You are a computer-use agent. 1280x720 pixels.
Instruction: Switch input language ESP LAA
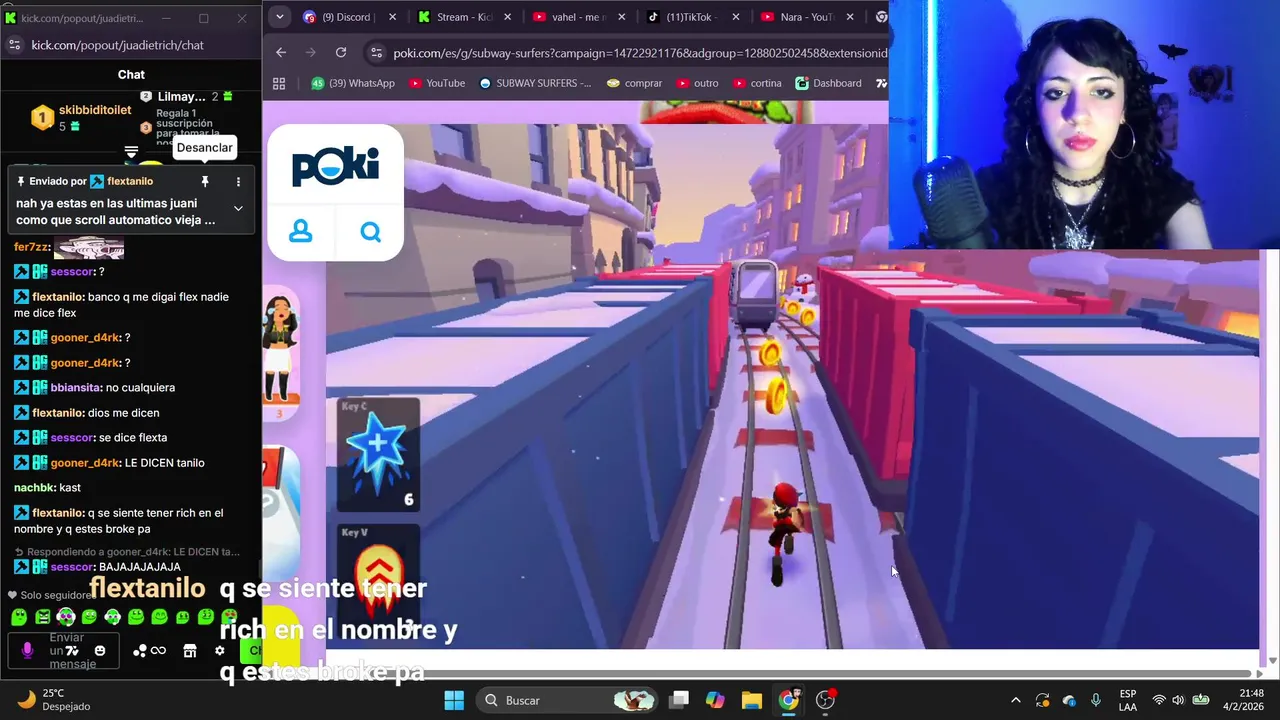coord(1128,700)
